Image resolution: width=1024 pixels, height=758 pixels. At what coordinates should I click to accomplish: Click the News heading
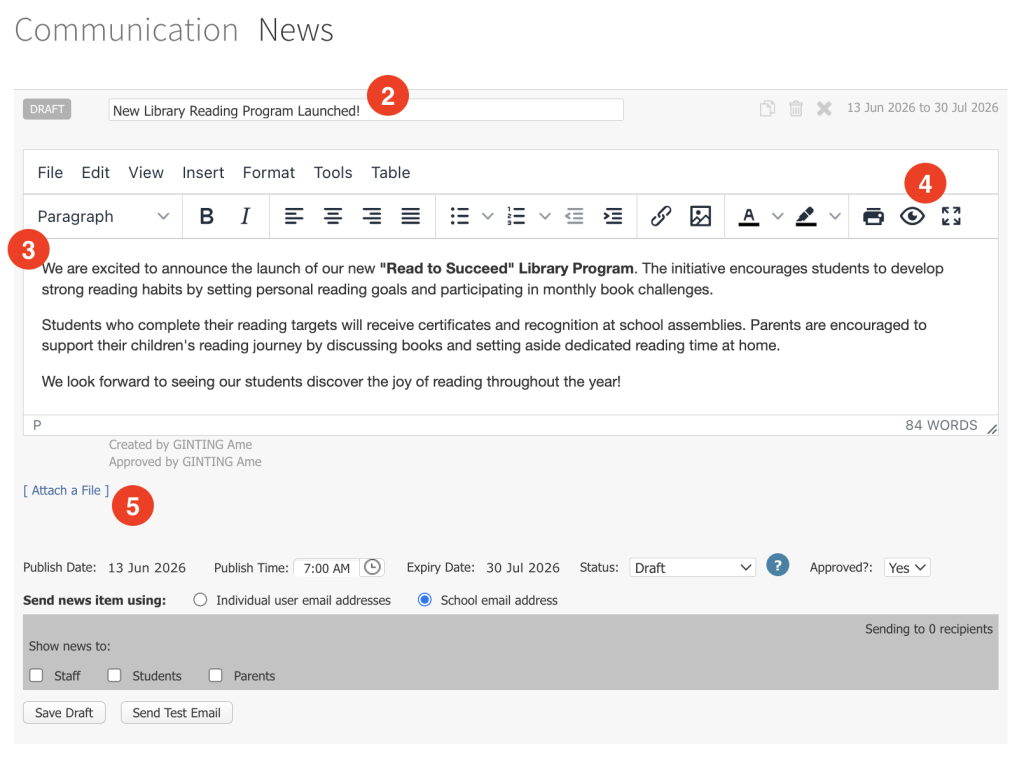pos(296,30)
